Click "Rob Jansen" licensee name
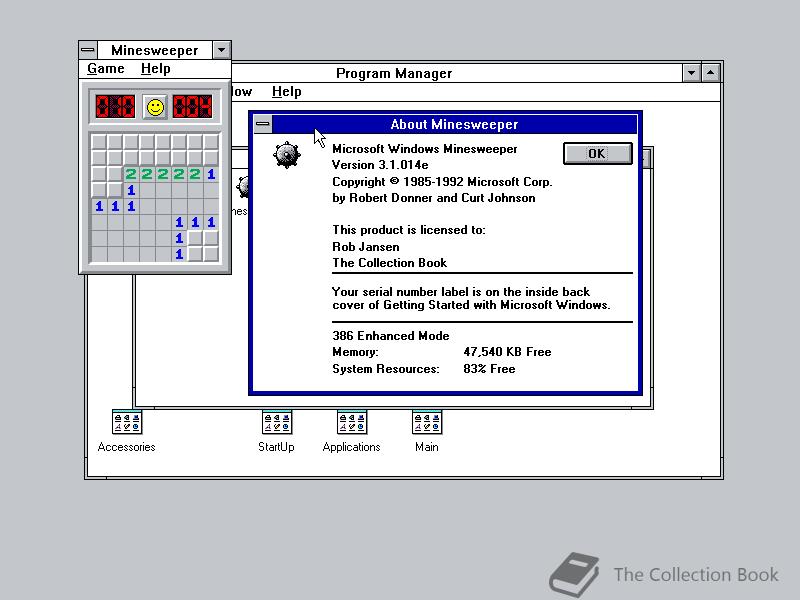The image size is (800, 600). coord(366,247)
